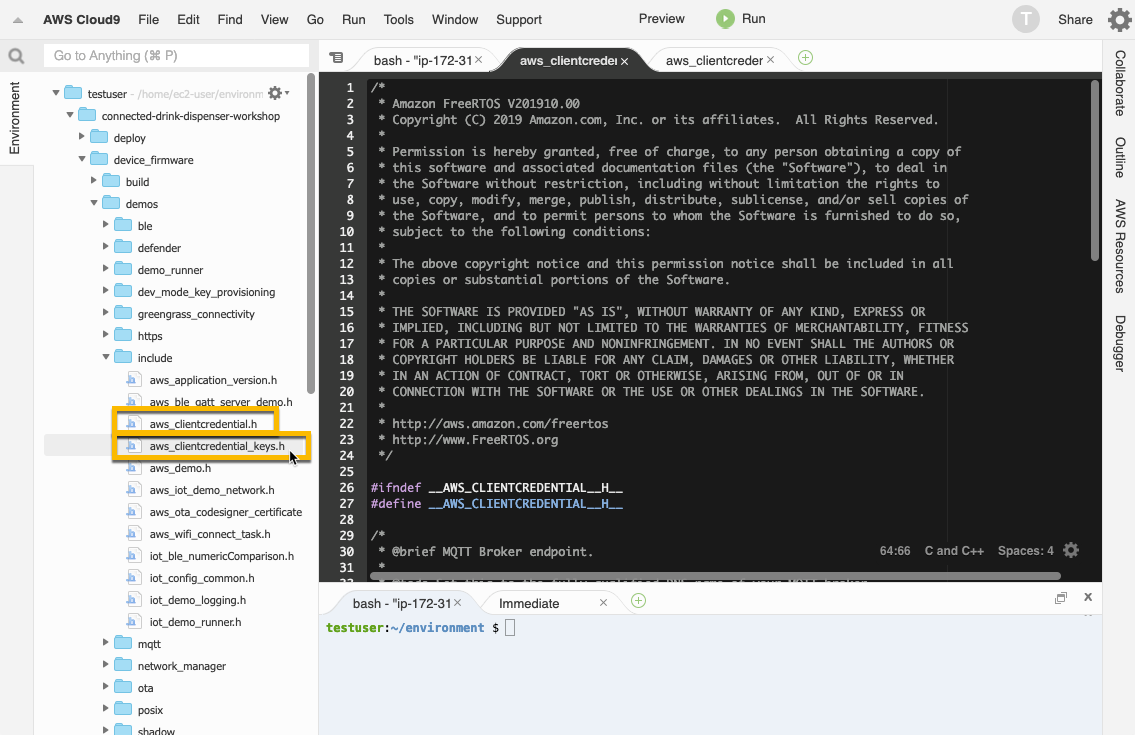The height and width of the screenshot is (735, 1135).
Task: Open file tree settings gear icon
Action: pyautogui.click(x=277, y=93)
